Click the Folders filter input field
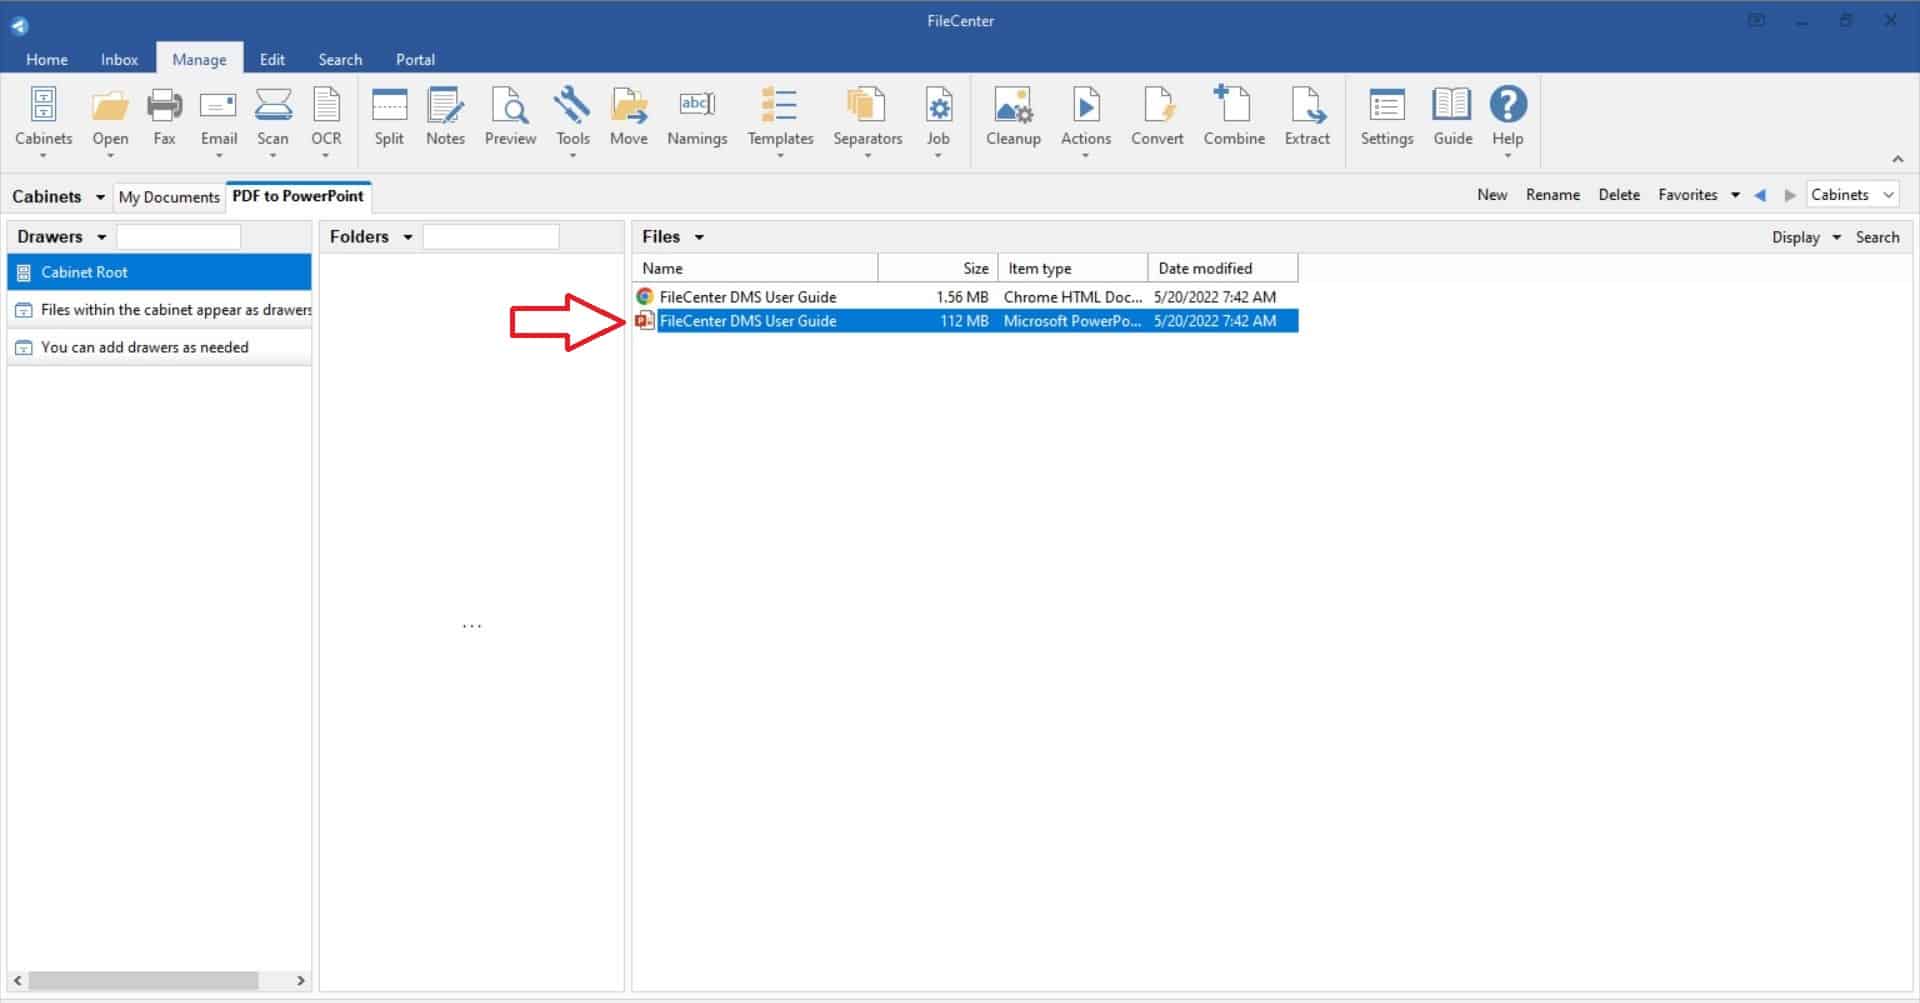 (490, 237)
